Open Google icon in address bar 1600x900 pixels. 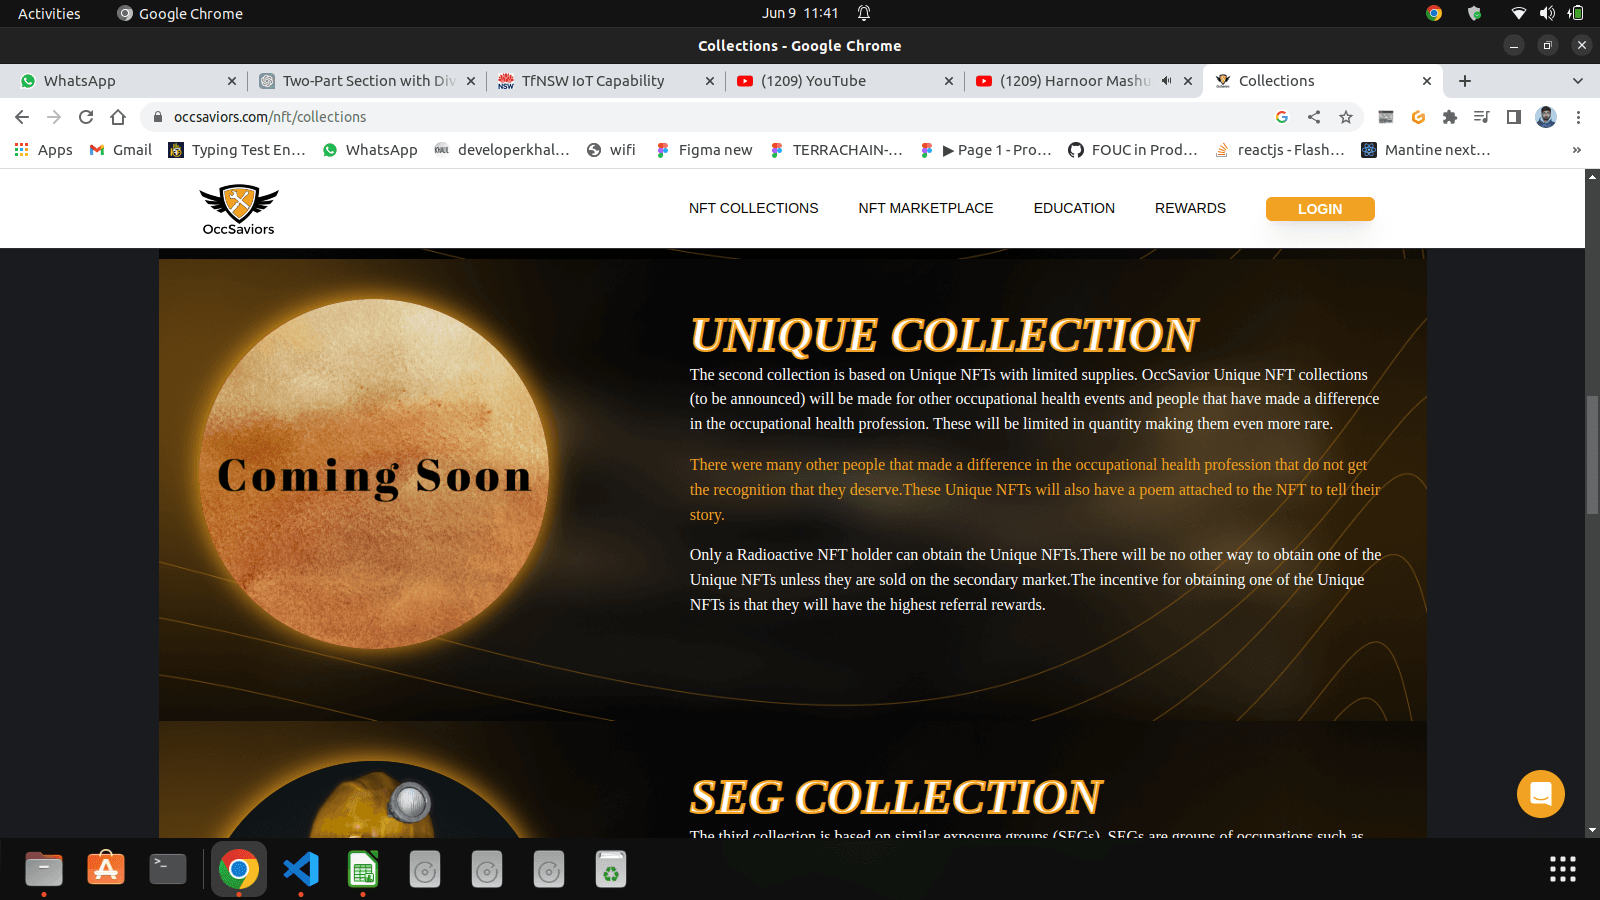tap(1282, 117)
